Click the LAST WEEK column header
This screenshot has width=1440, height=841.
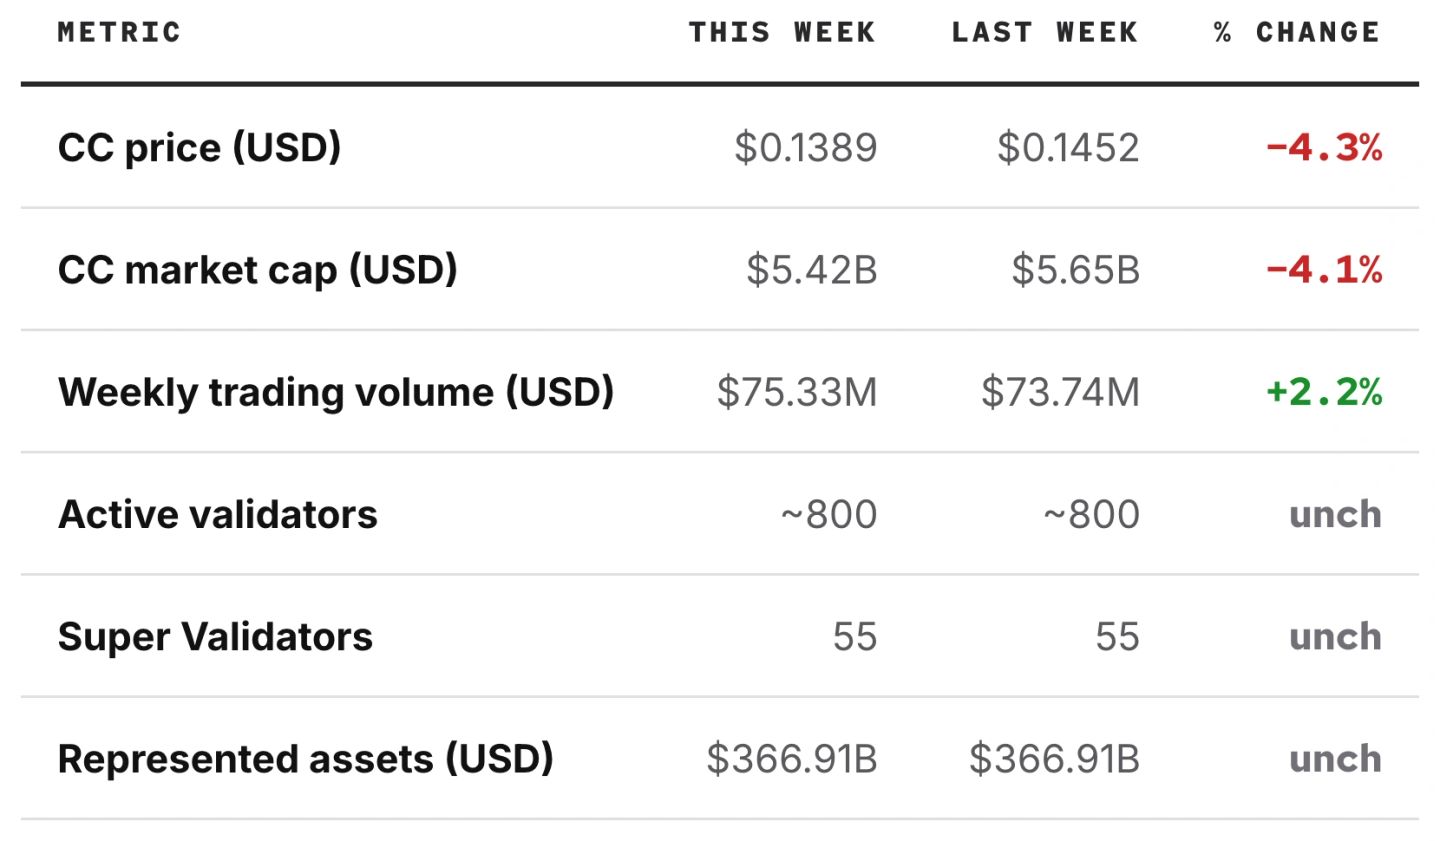click(1045, 32)
